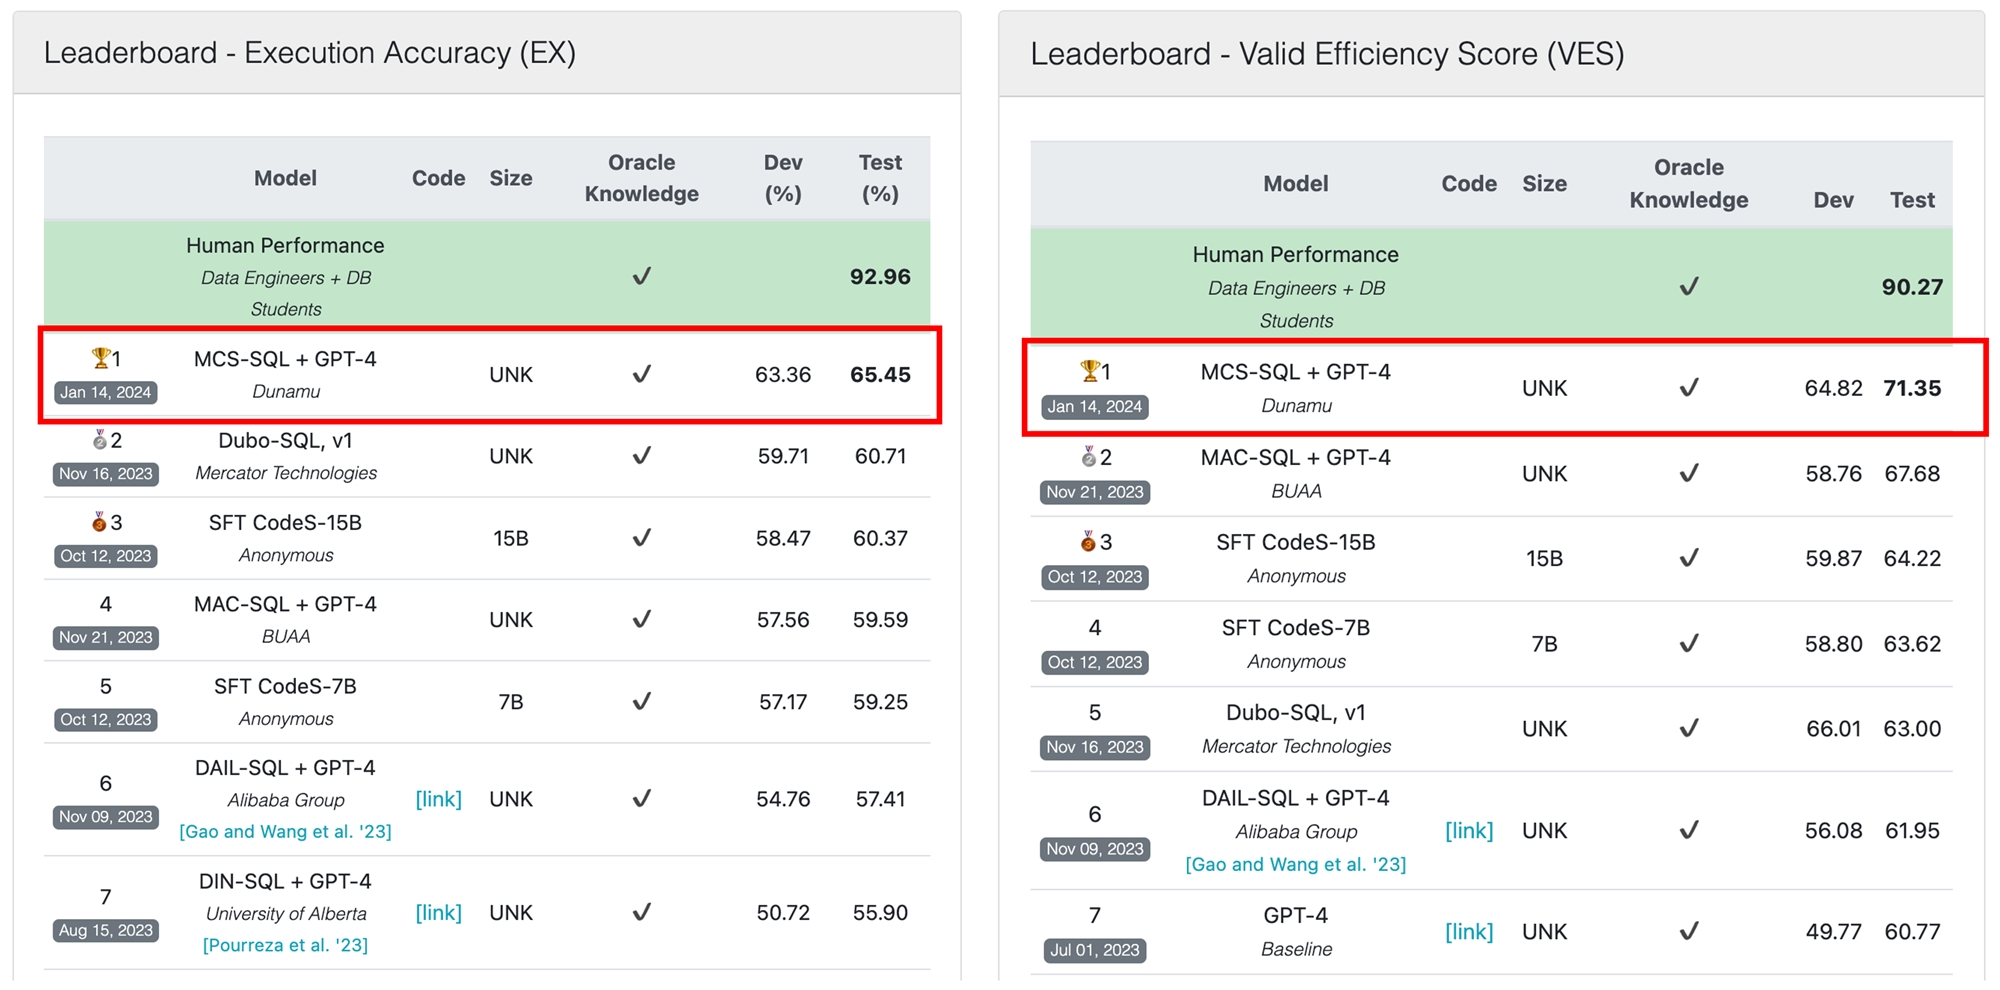Screen dimensions: 2000x990
Task: Open the DIN-SQL + GPT-4 code link
Action: (x=438, y=912)
